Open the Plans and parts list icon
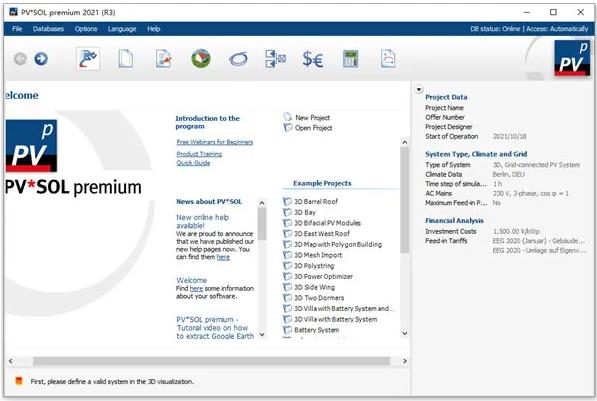This screenshot has height=401, width=597. pyautogui.click(x=275, y=59)
